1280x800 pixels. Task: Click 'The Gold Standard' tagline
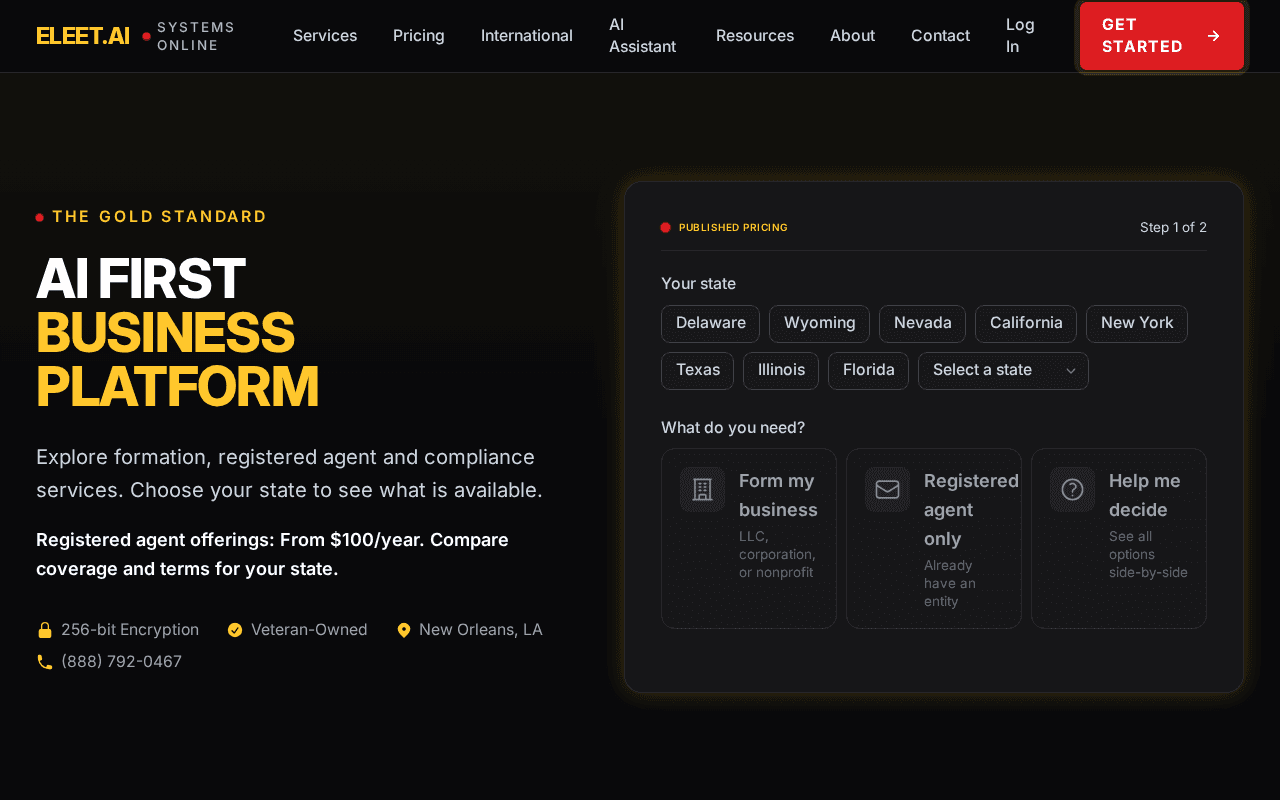click(x=160, y=217)
